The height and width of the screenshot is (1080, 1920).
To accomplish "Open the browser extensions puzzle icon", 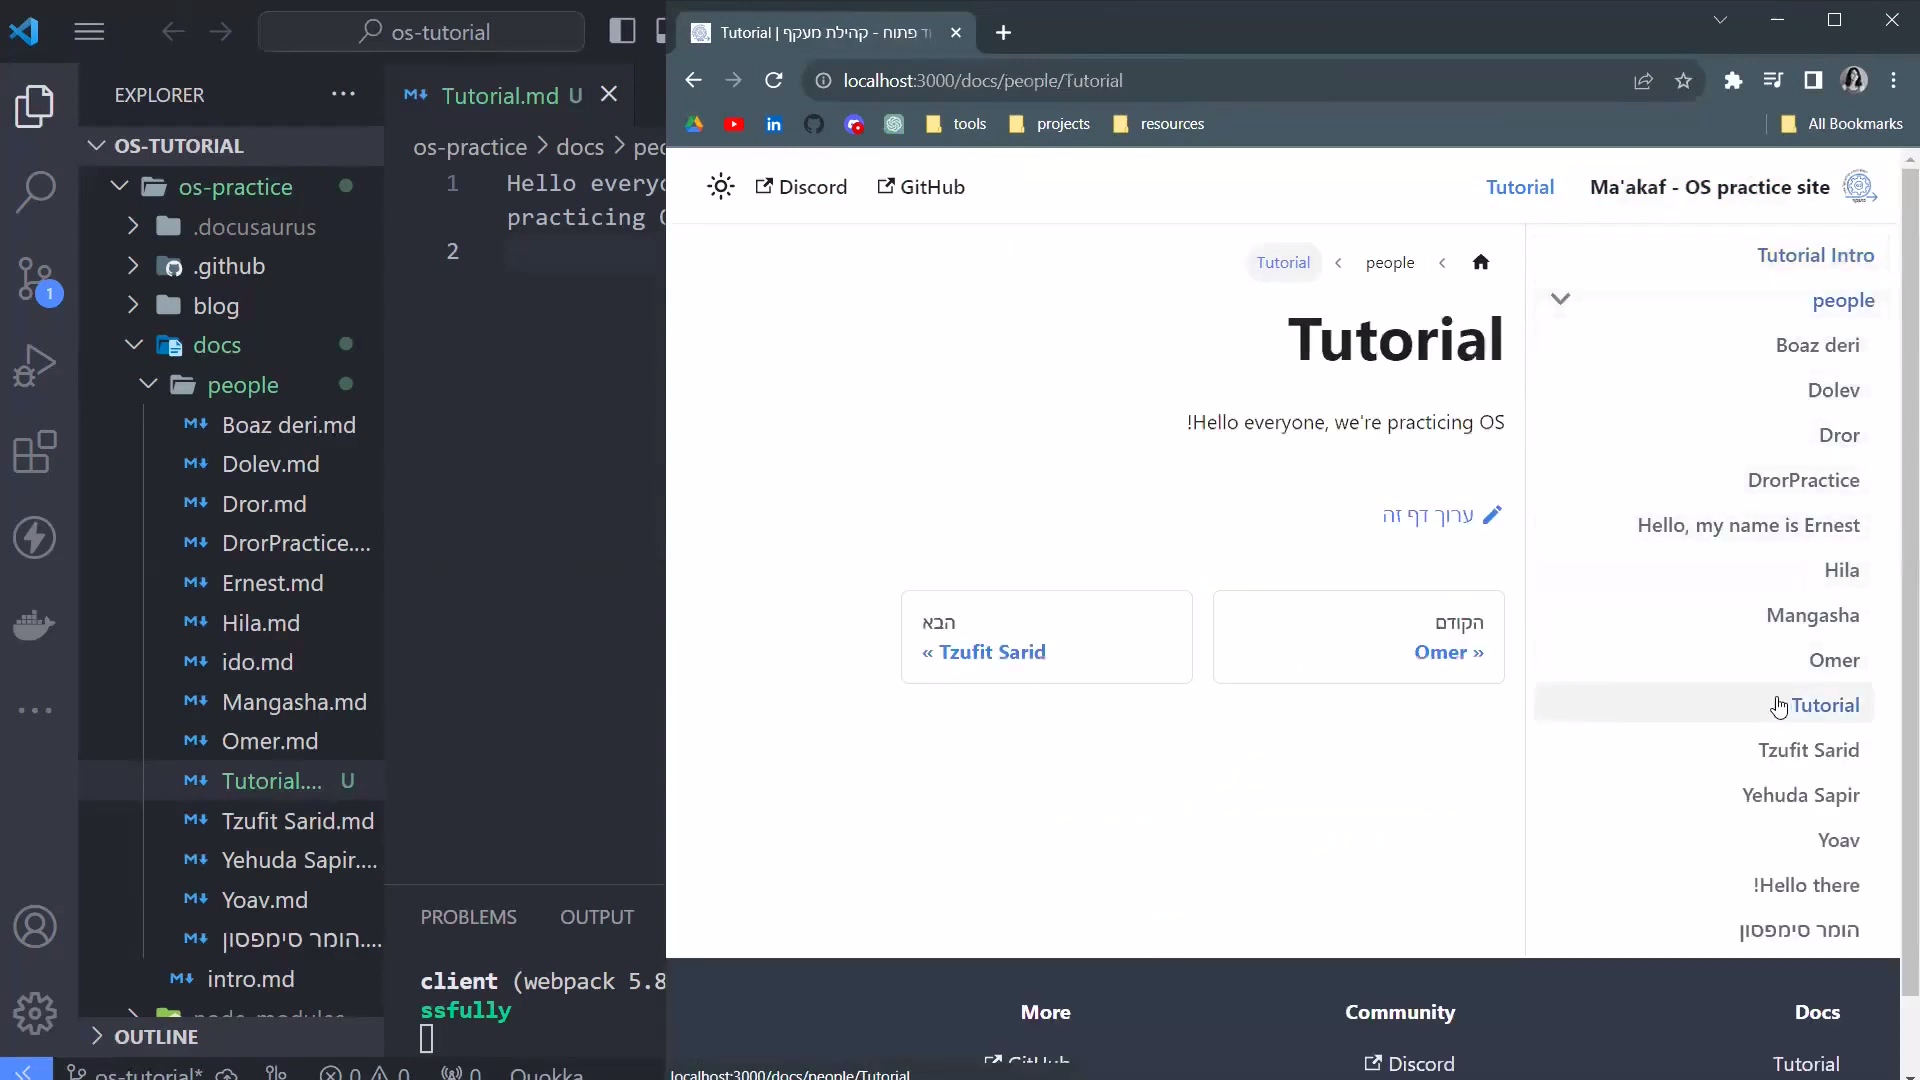I will click(1733, 81).
